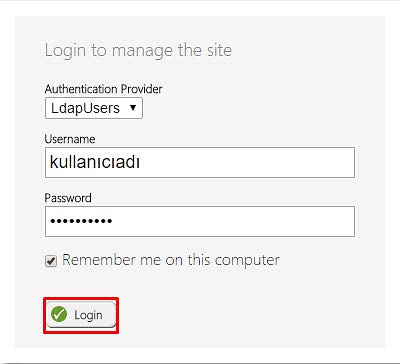Viewport: 400px width, 364px height.
Task: Submit the form with the Login button
Action: click(81, 315)
